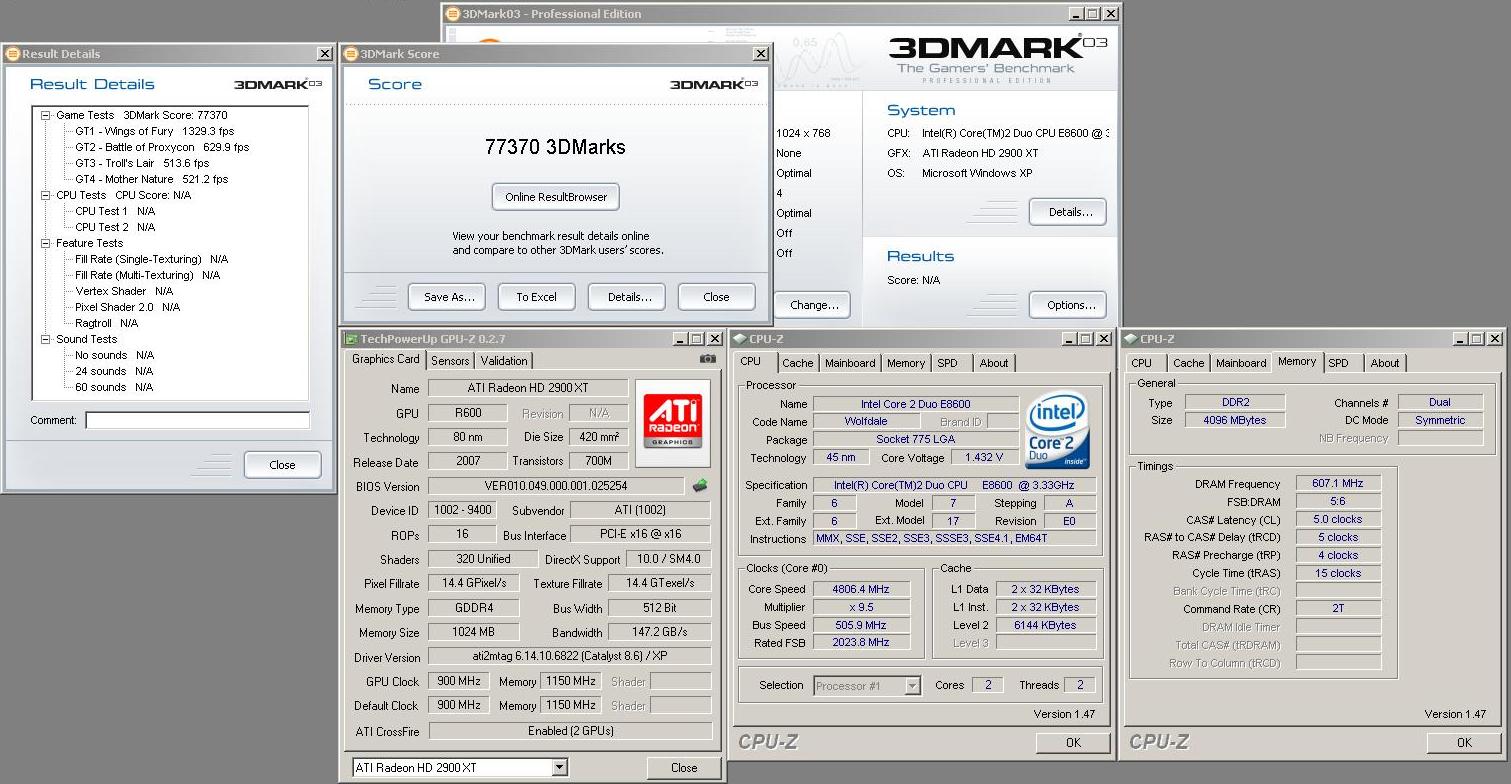This screenshot has height=784, width=1511.
Task: Click the Change... button in 3DMark03
Action: click(813, 305)
